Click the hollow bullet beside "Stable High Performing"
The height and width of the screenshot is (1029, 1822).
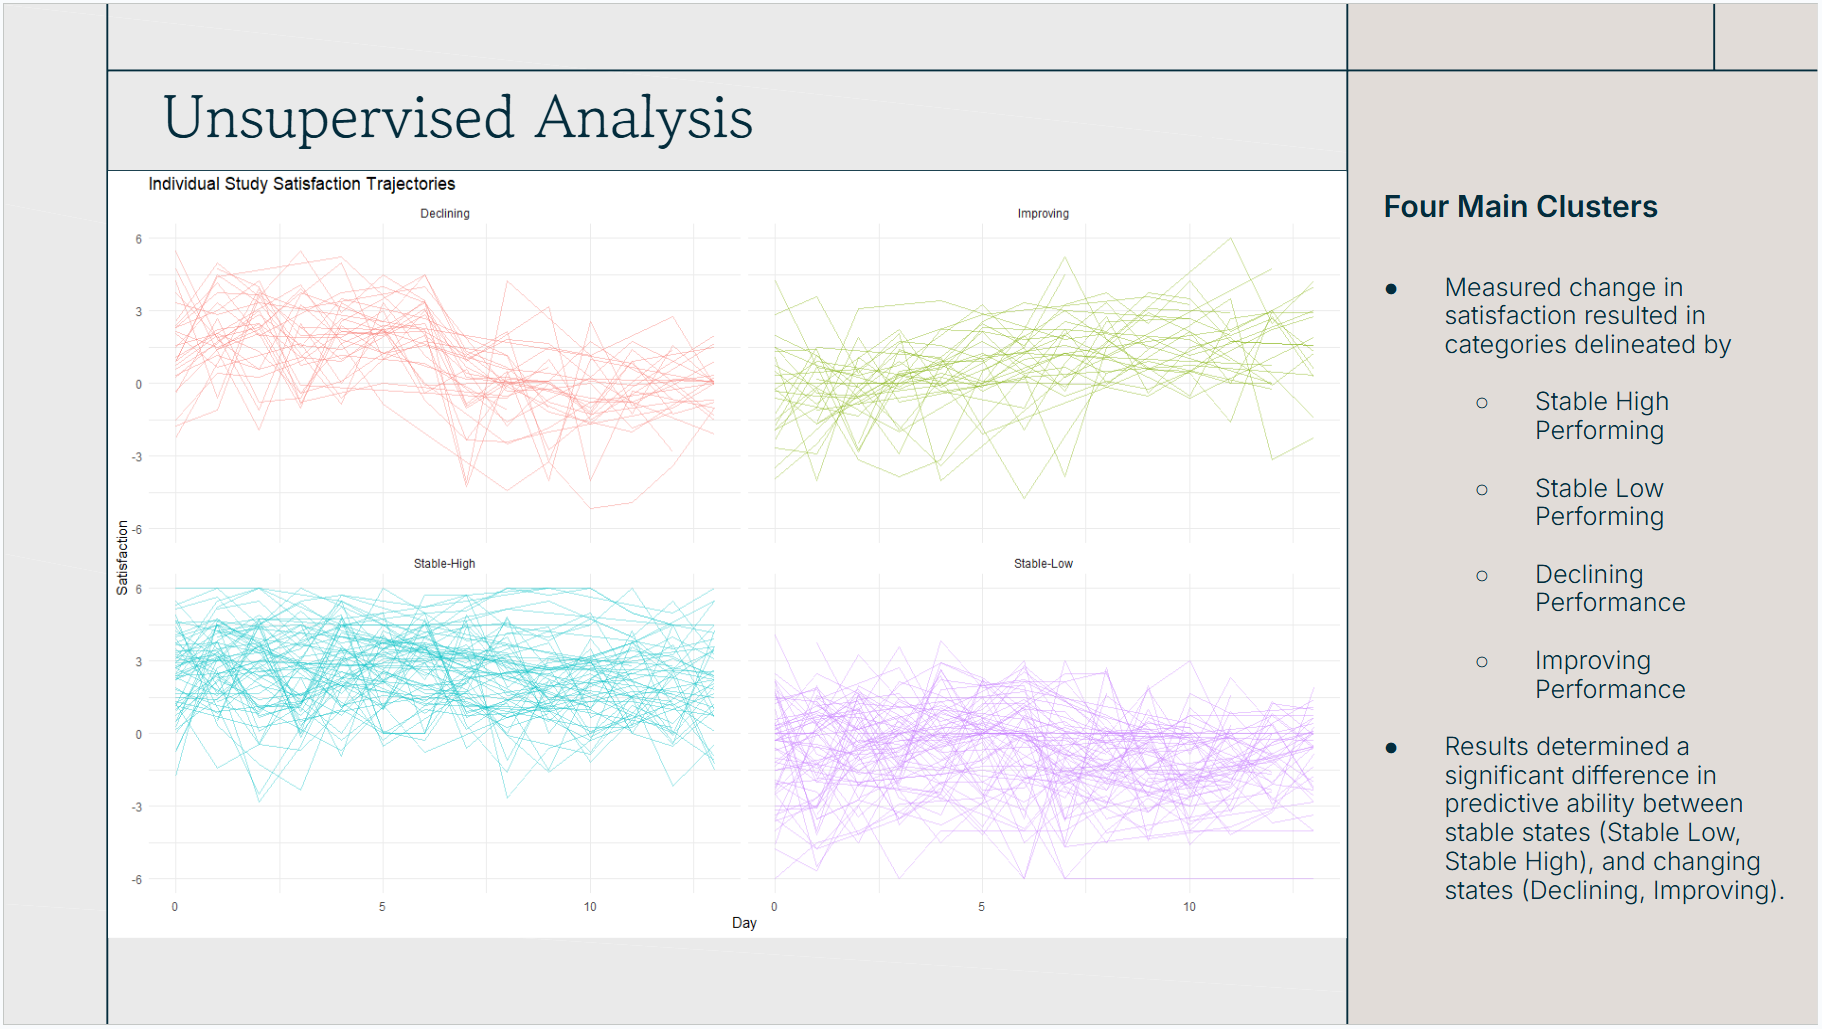tap(1481, 403)
